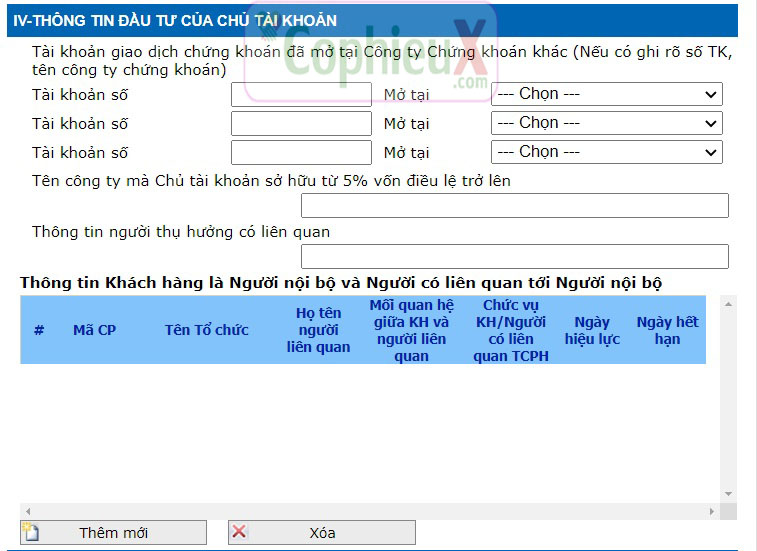The width and height of the screenshot is (757, 551).
Task: Select the third Tài khoản số input
Action: [301, 152]
